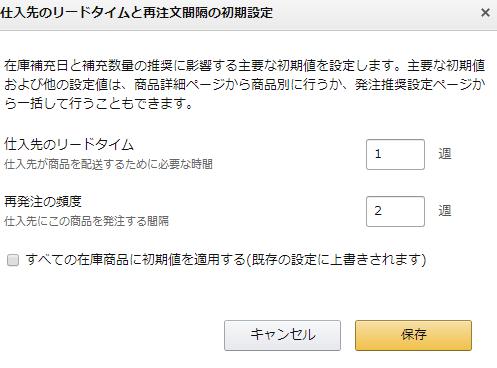Click the 週 unit beside the lead time field
The image size is (497, 368).
[445, 154]
